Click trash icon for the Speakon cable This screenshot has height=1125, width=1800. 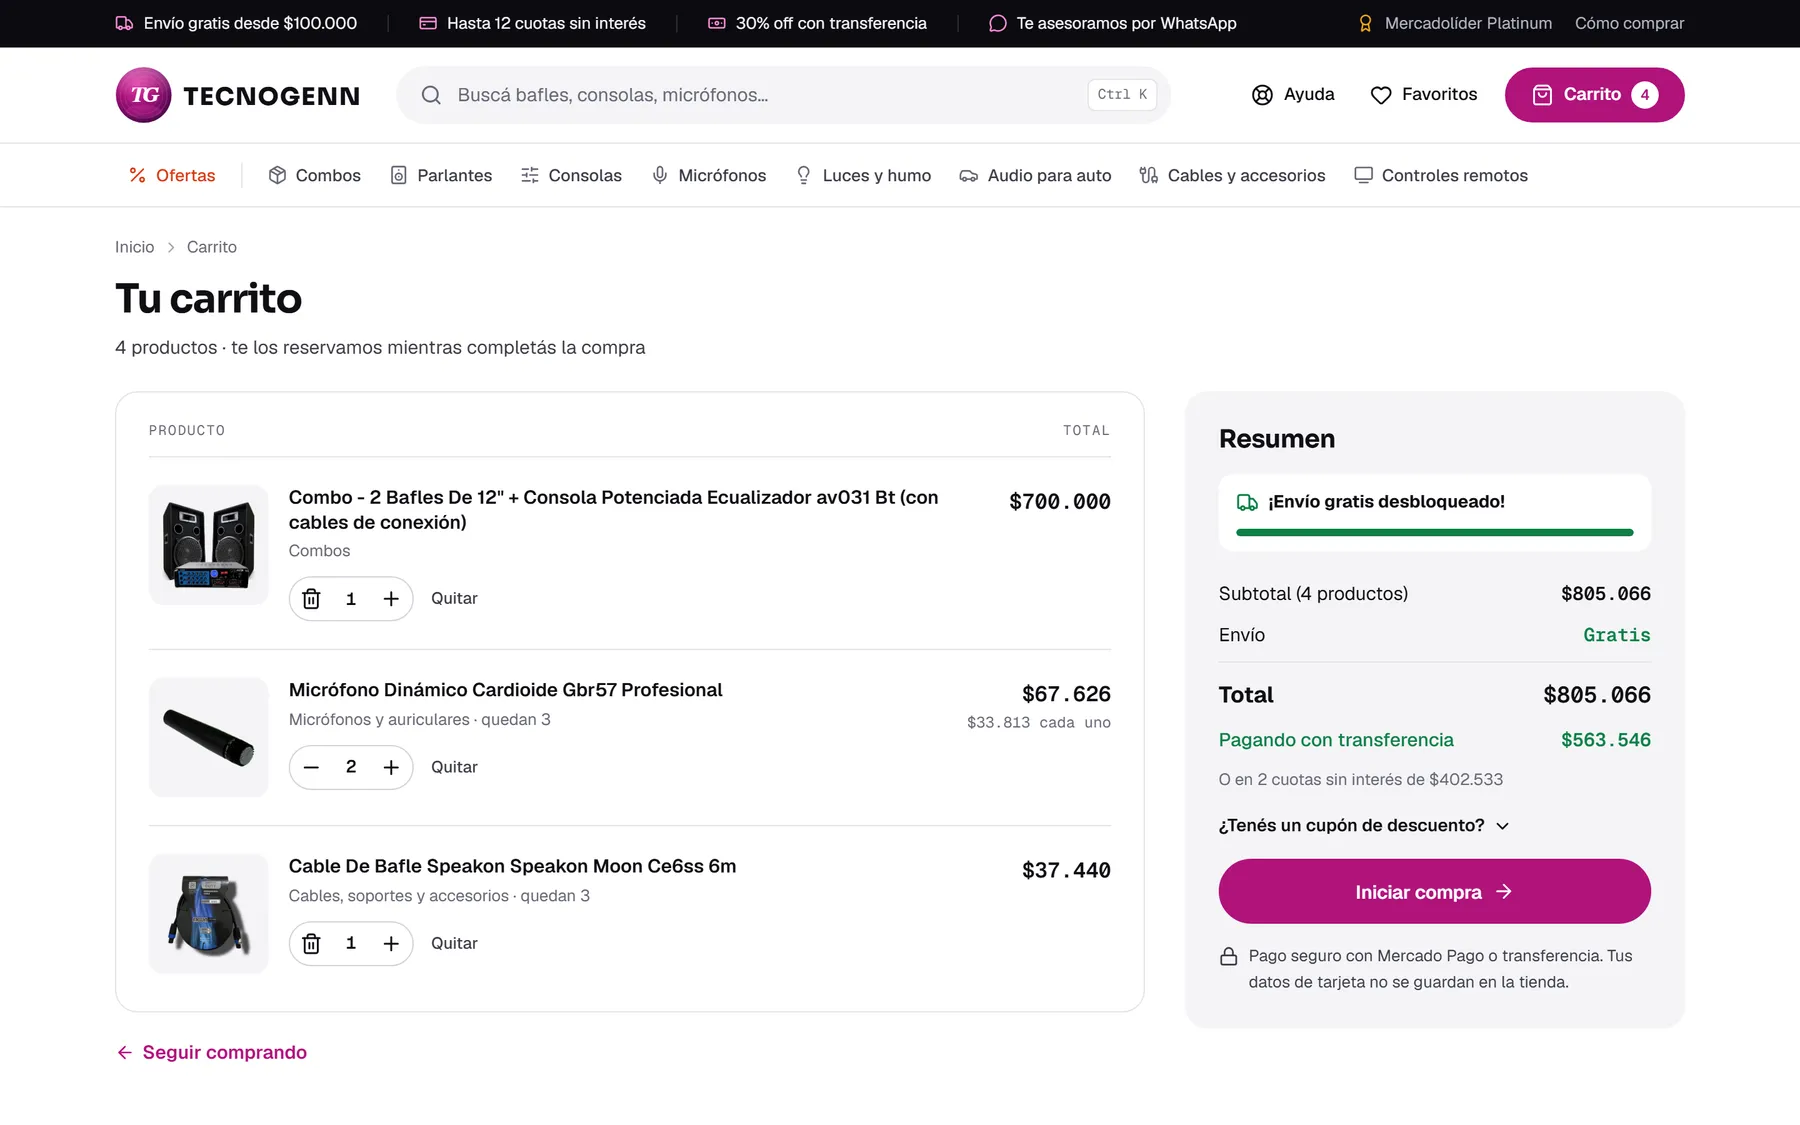coord(311,944)
